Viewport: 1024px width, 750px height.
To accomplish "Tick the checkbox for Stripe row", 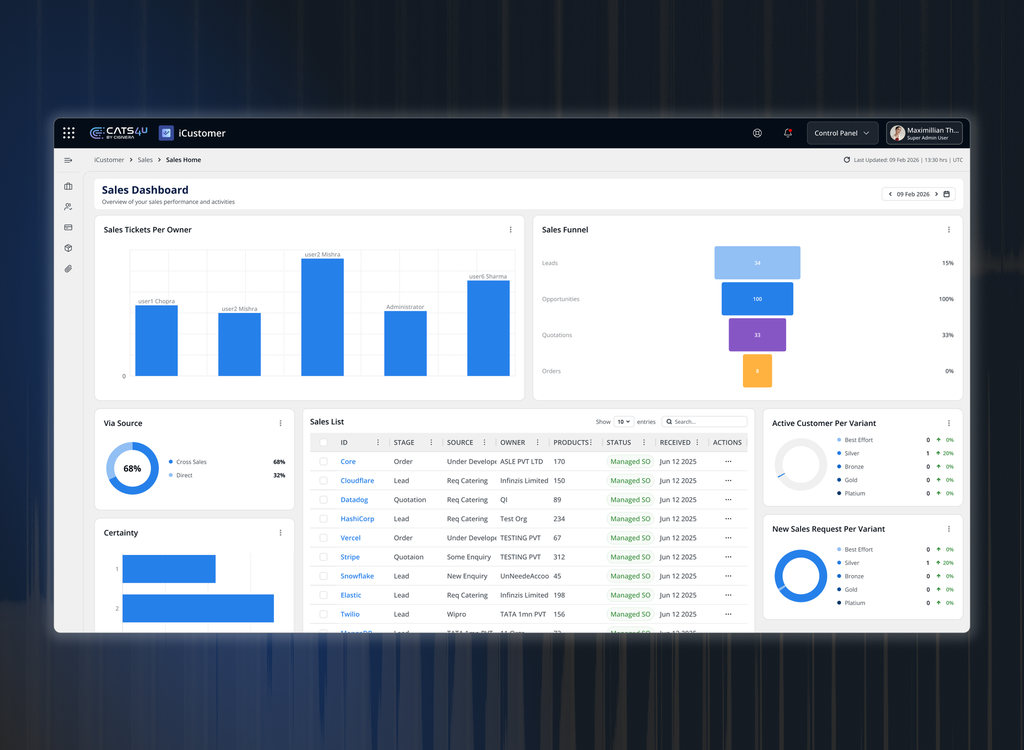I will [x=323, y=557].
